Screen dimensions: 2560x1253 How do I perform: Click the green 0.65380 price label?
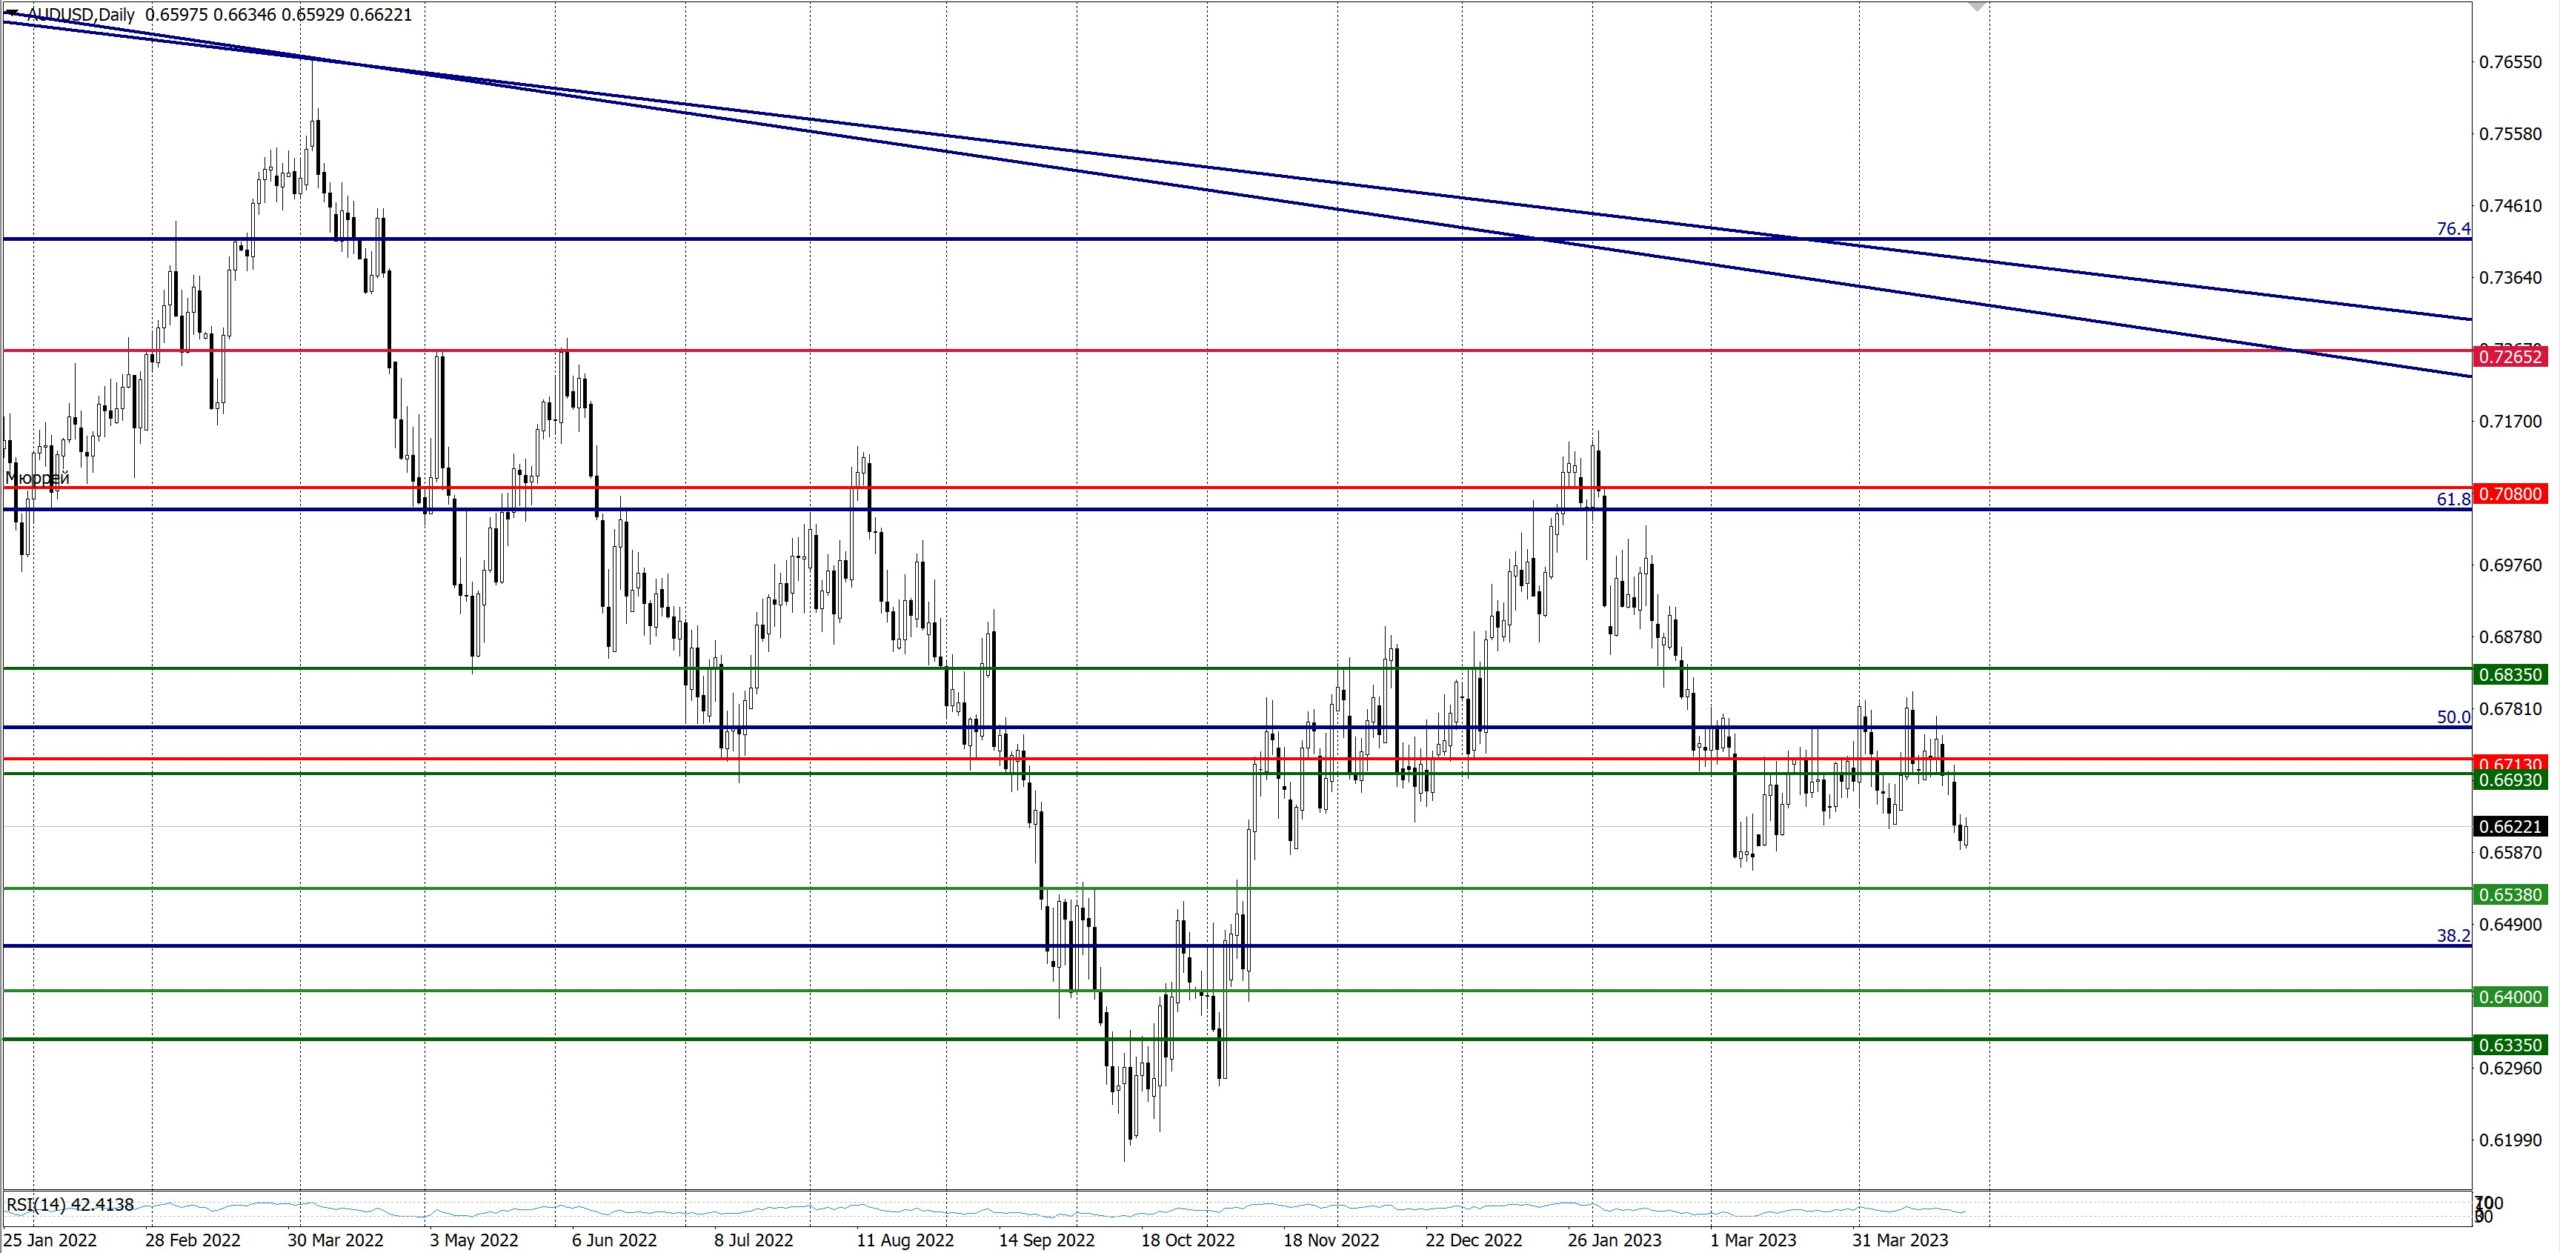(2510, 895)
